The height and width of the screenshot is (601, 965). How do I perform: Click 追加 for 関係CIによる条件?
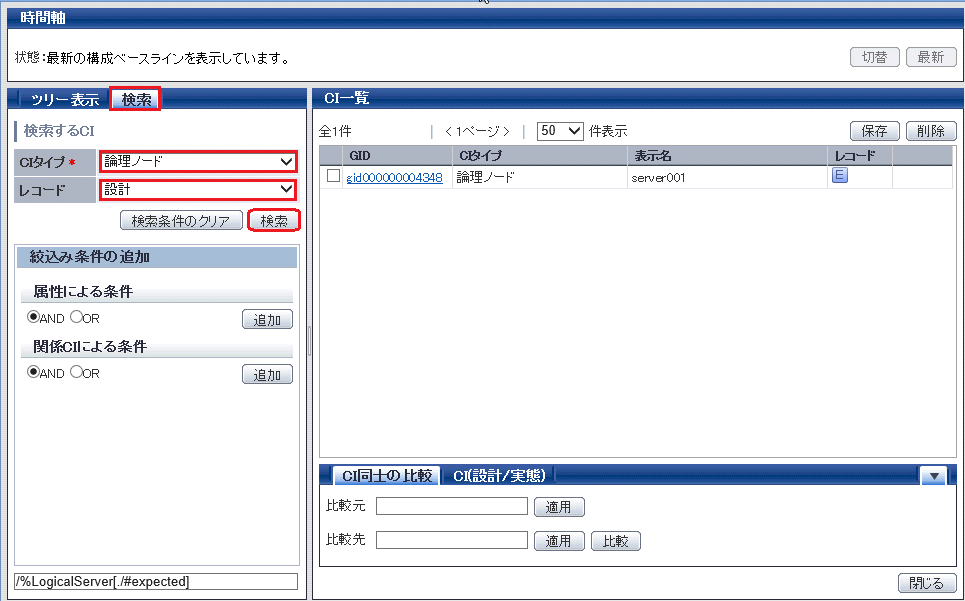pos(267,374)
